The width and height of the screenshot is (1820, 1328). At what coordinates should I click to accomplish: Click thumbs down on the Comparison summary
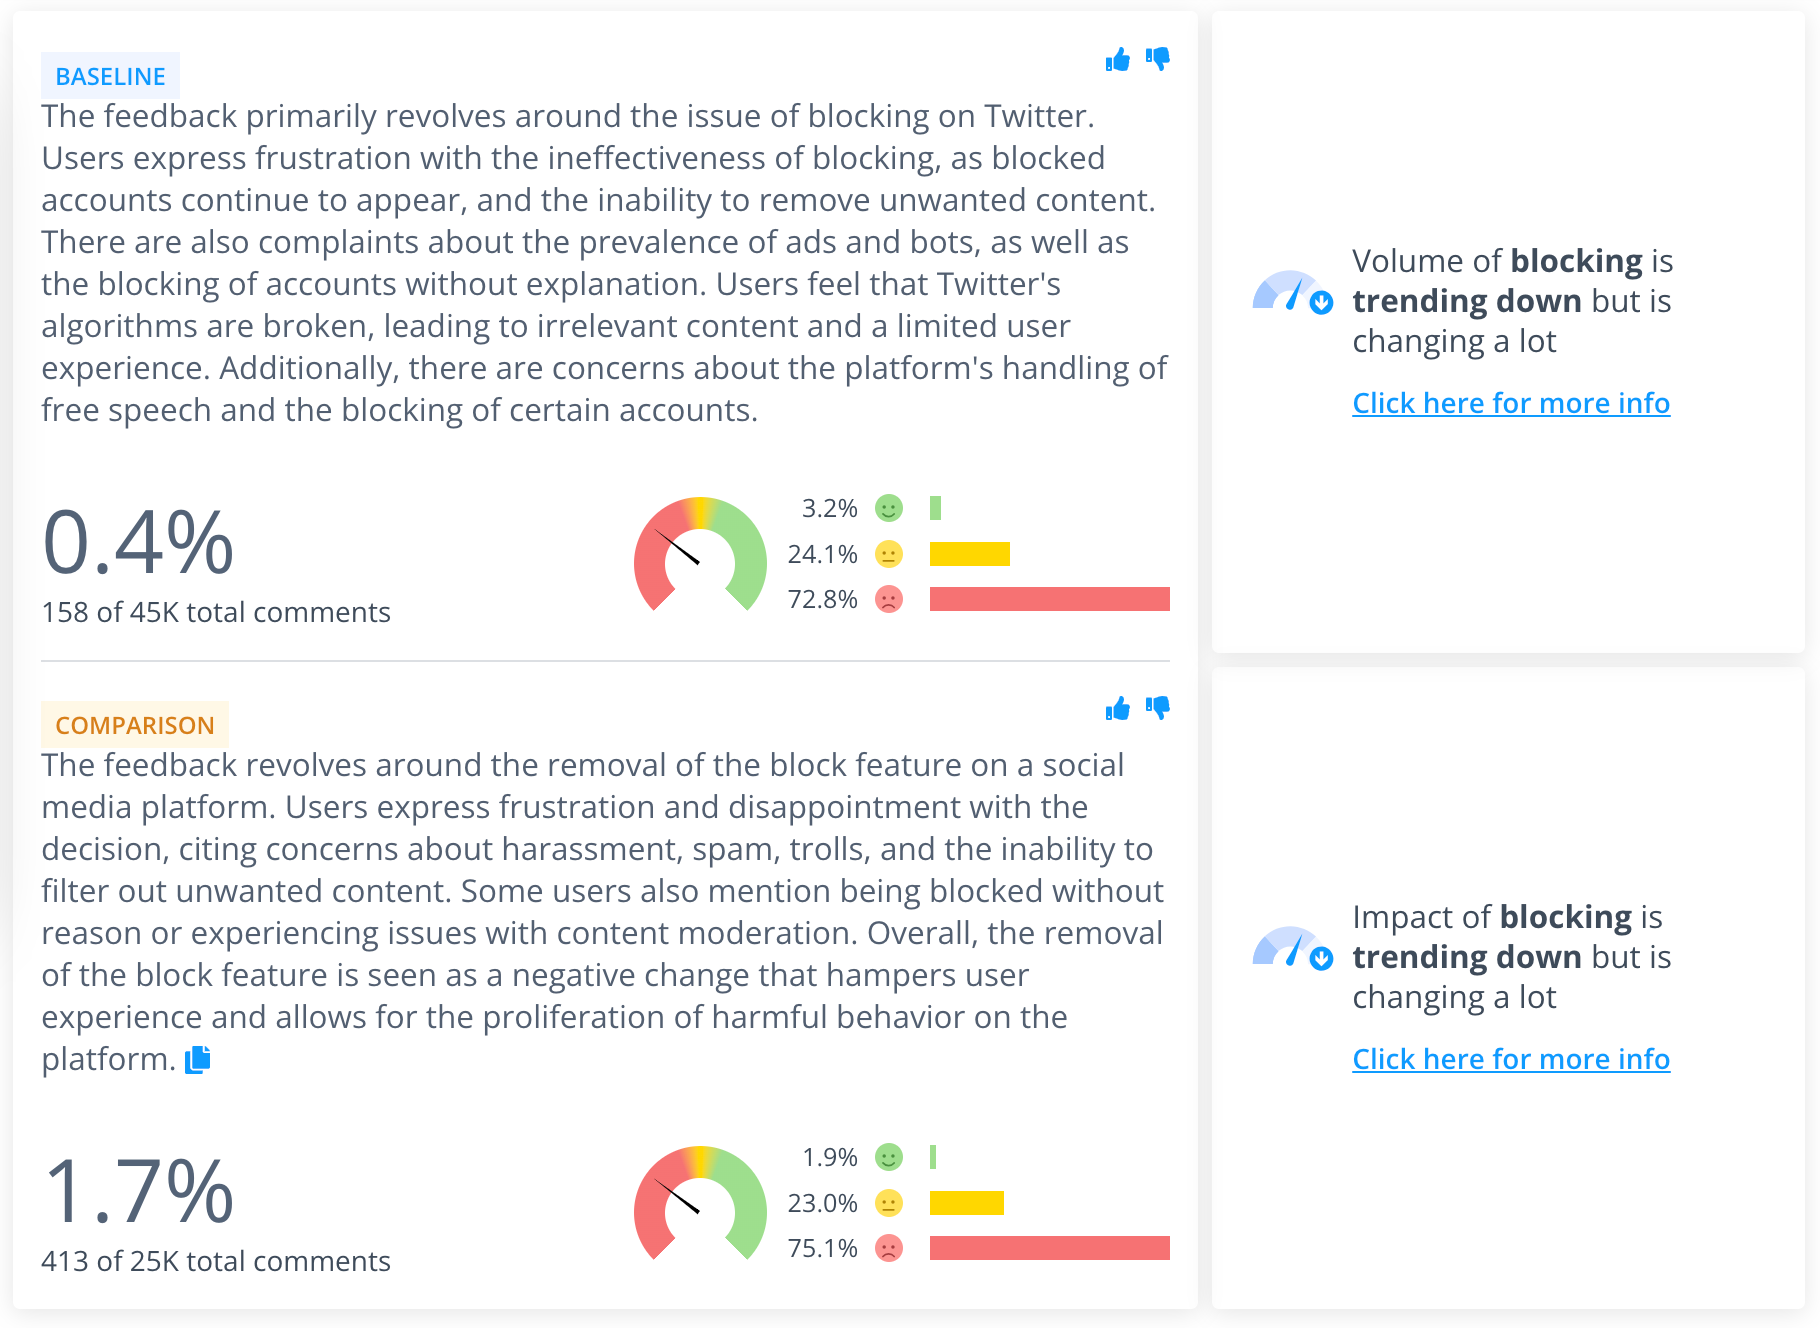(x=1158, y=709)
